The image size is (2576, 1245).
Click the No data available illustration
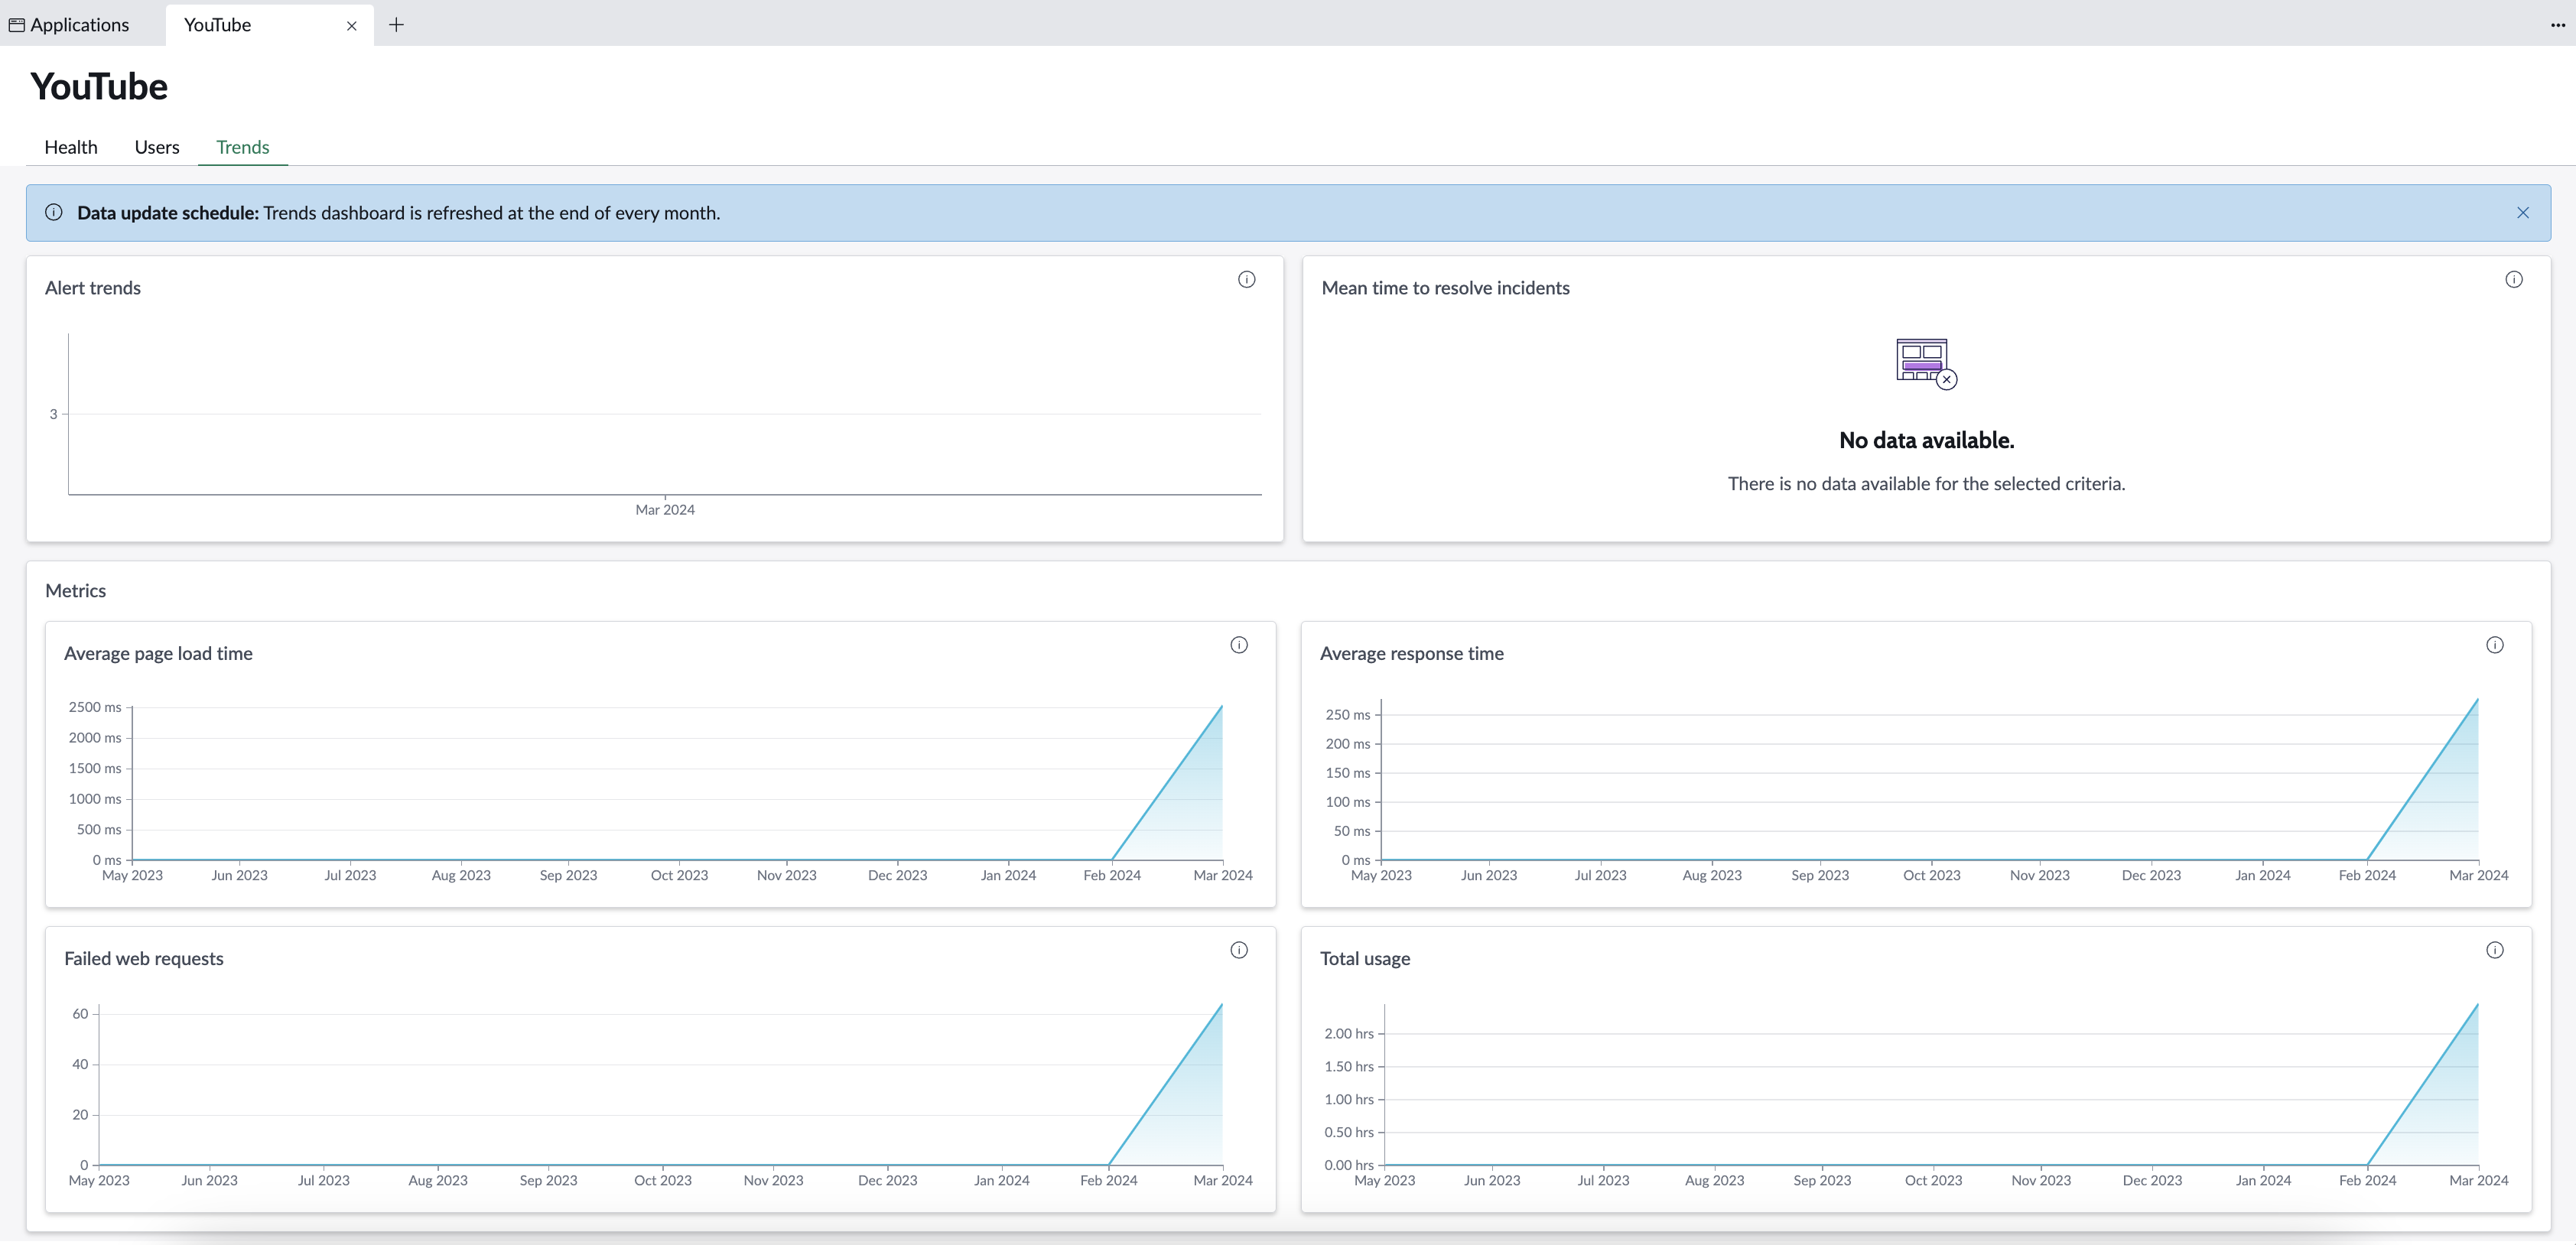(1926, 364)
